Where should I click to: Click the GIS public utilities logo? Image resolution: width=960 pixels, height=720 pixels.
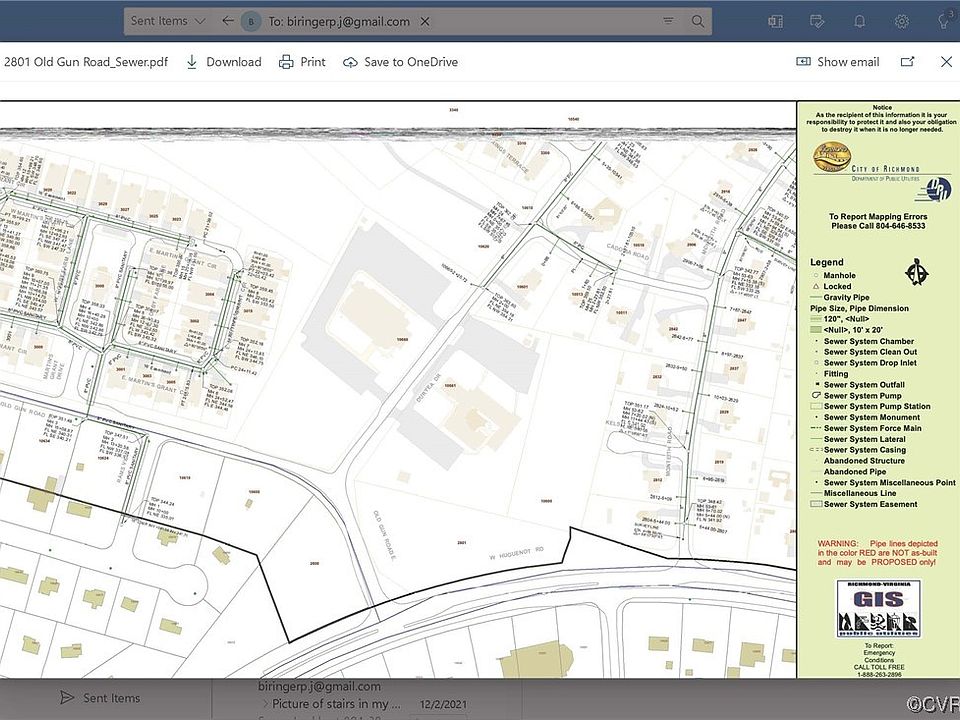(877, 610)
